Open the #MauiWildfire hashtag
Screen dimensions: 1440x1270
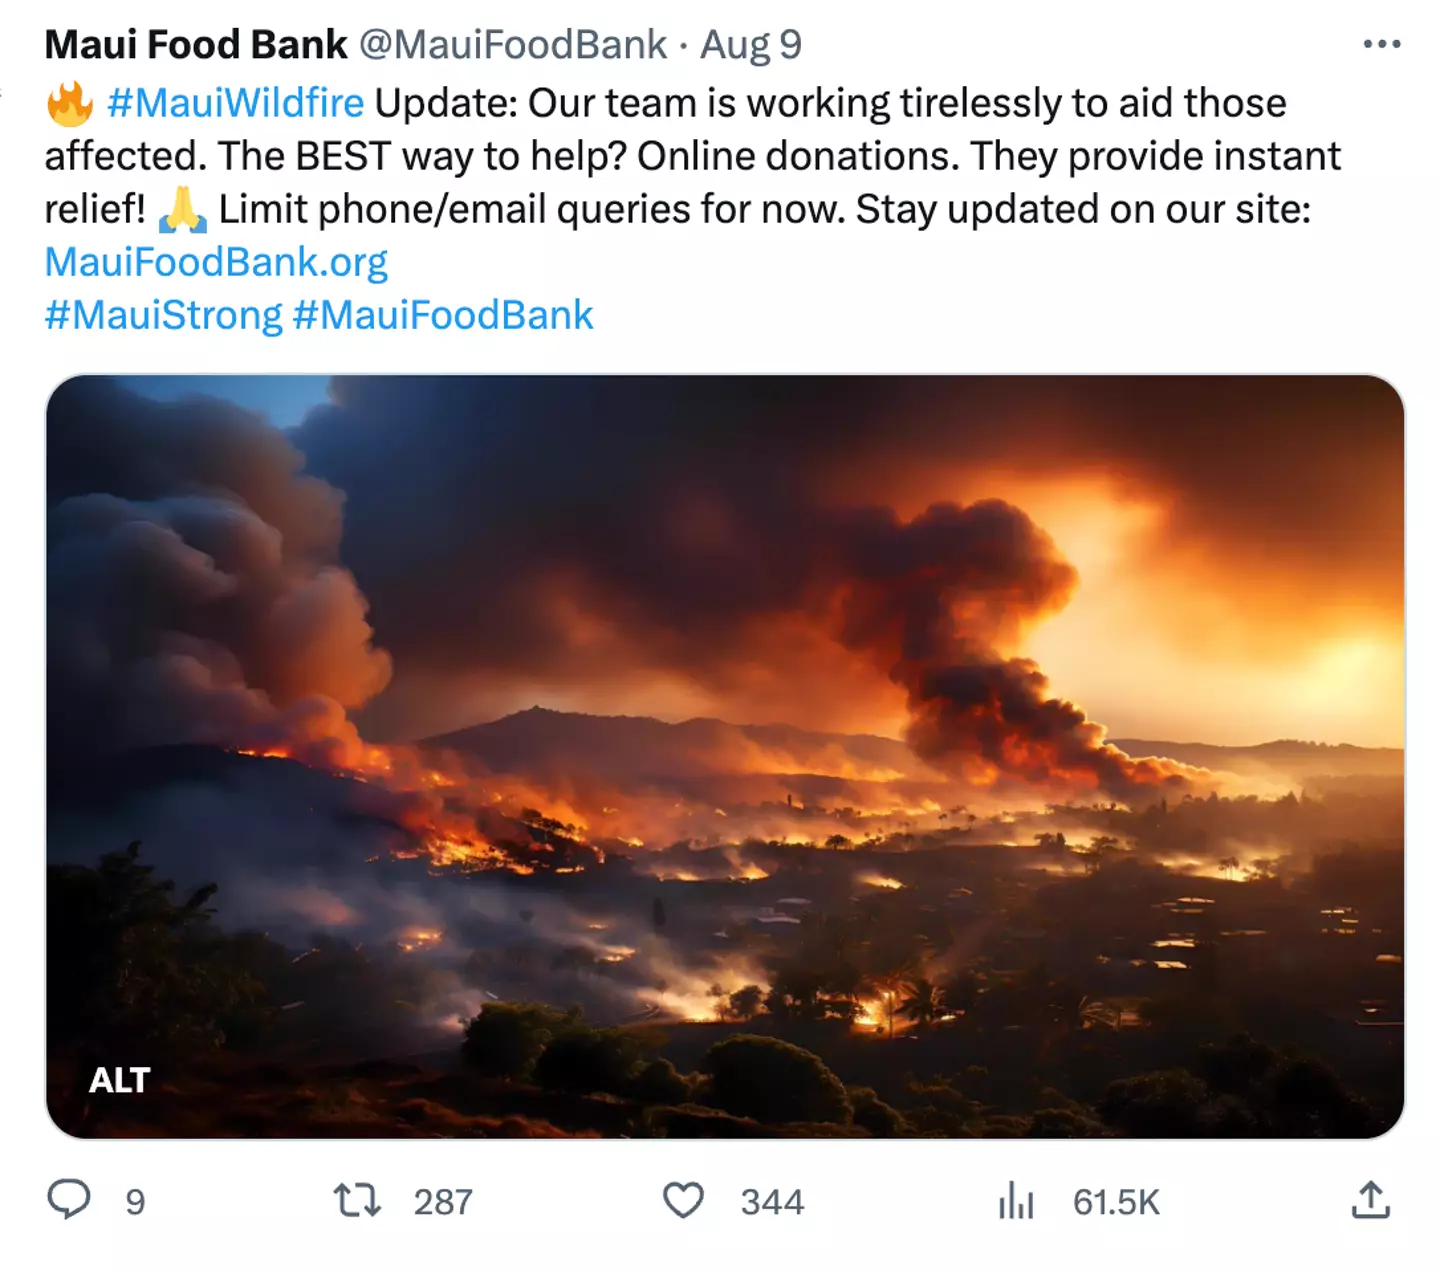point(236,103)
